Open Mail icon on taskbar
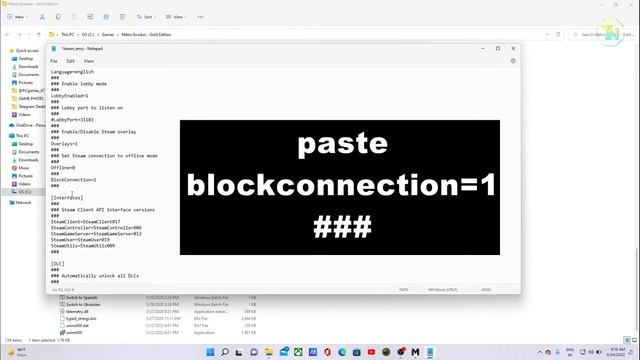Image resolution: width=640 pixels, height=360 pixels. [x=284, y=352]
